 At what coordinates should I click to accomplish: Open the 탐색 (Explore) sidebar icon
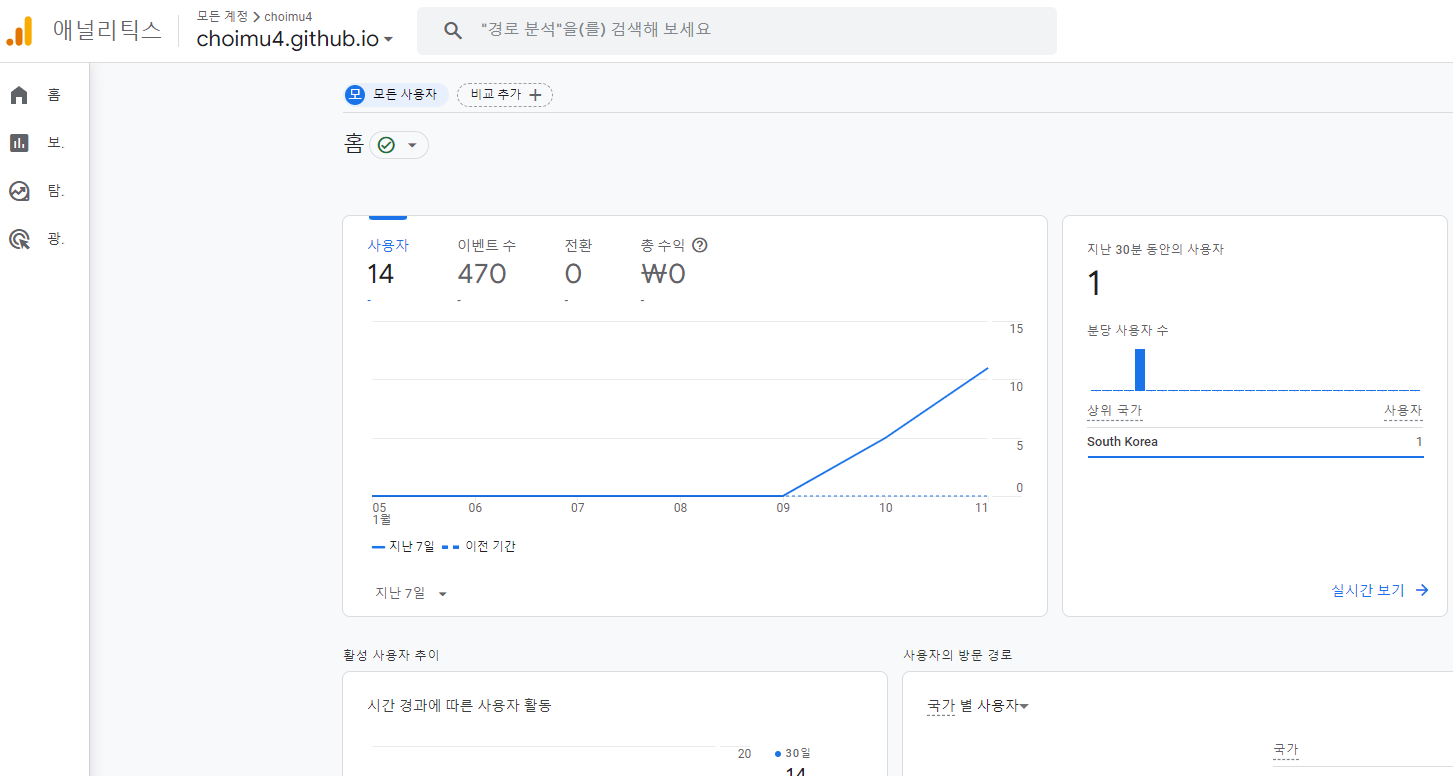pyautogui.click(x=18, y=190)
